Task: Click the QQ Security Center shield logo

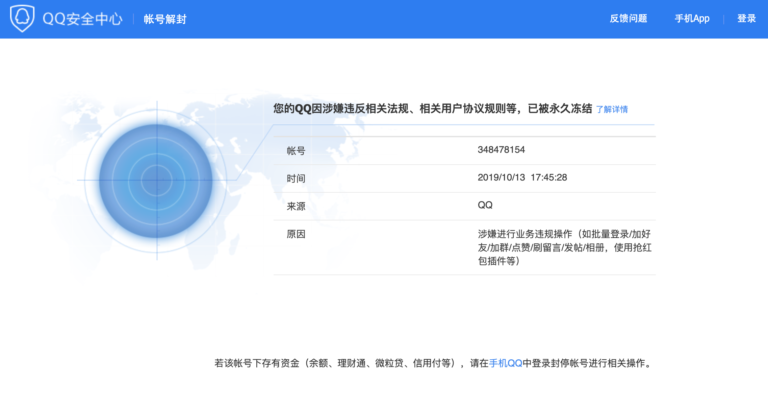Action: 22,19
